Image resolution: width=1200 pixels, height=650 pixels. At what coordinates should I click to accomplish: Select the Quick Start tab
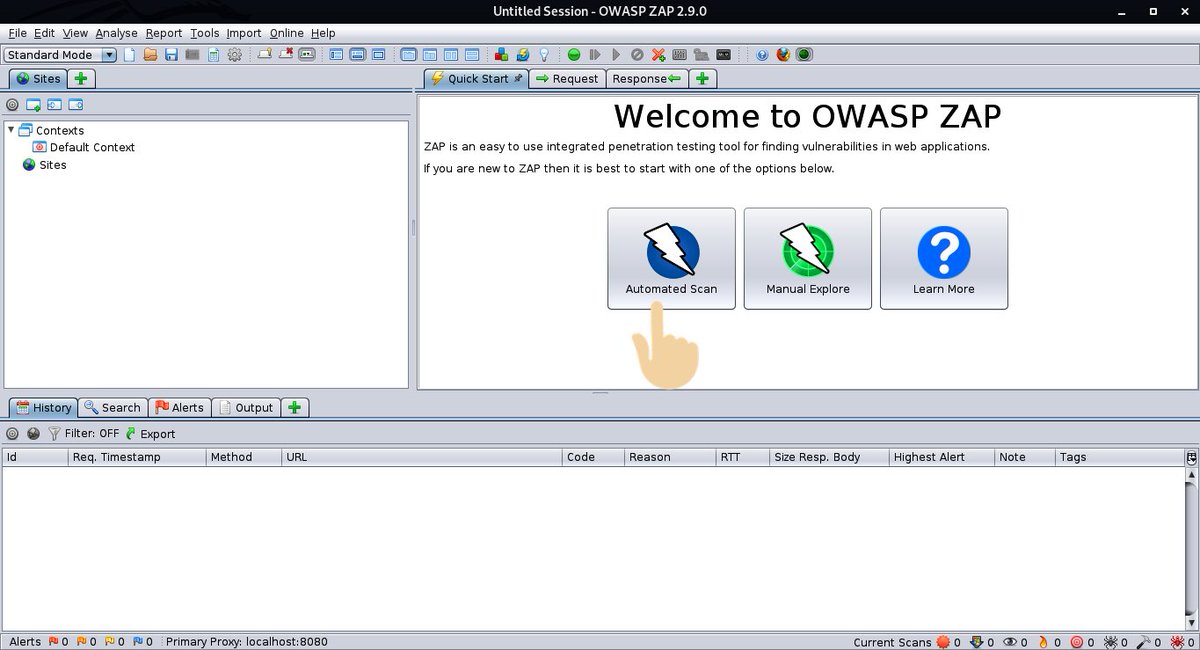tap(477, 78)
